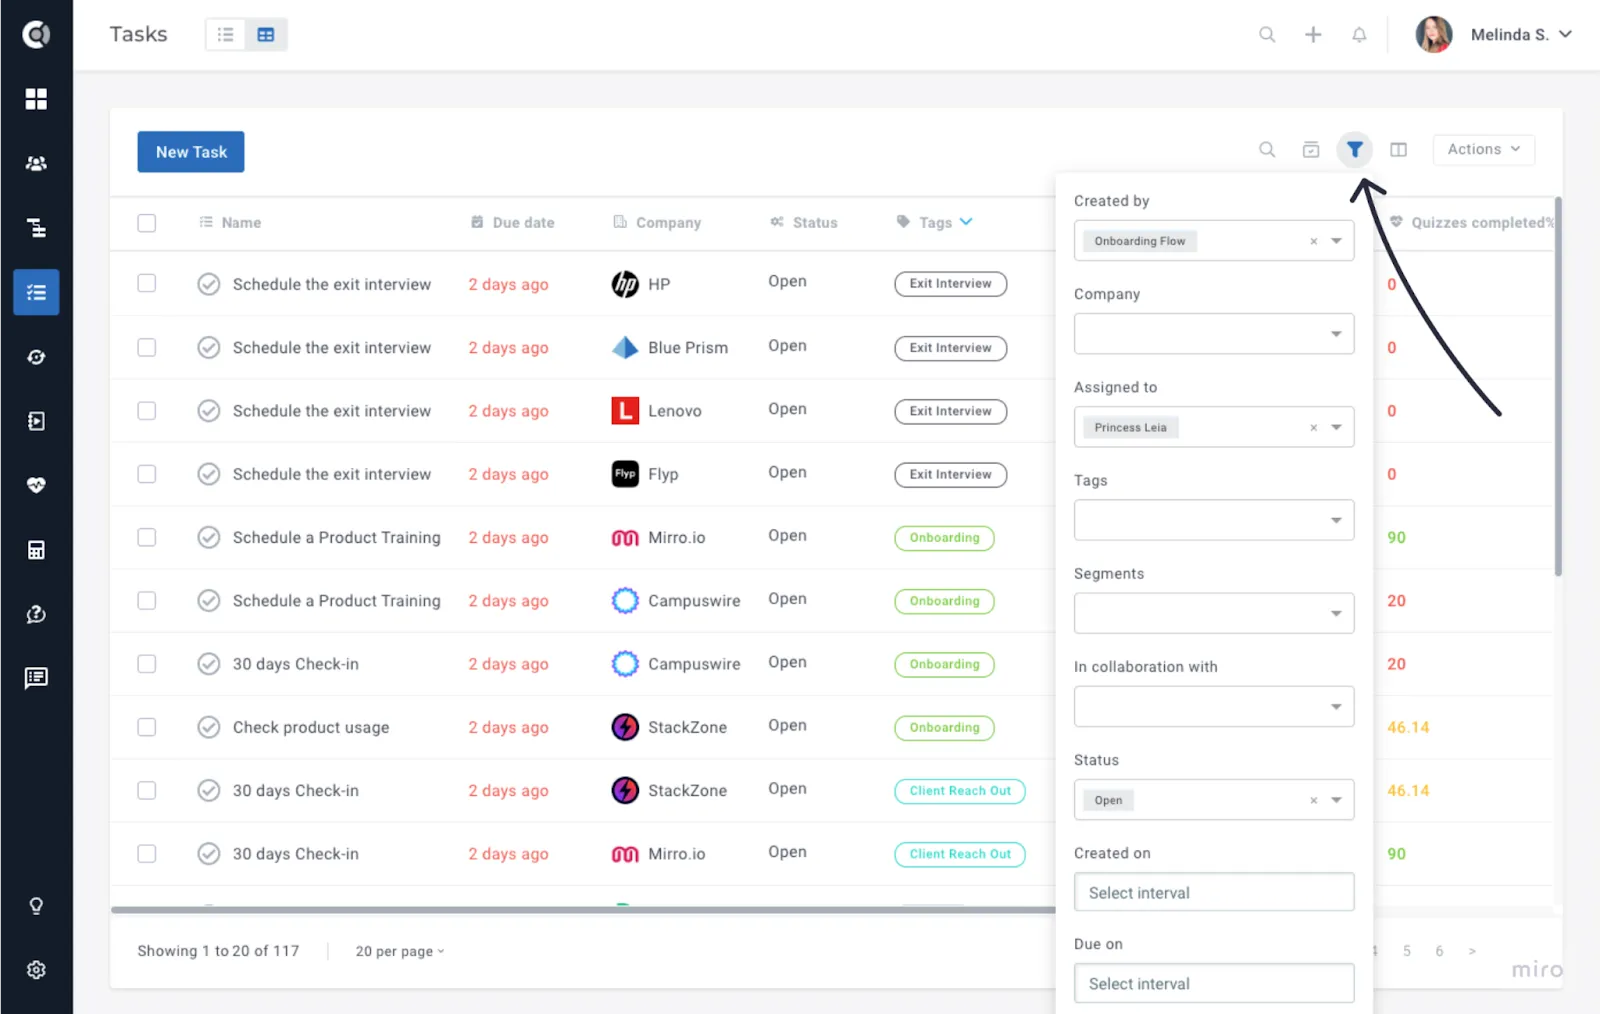Open the Melinda S. user menu

point(1495,34)
